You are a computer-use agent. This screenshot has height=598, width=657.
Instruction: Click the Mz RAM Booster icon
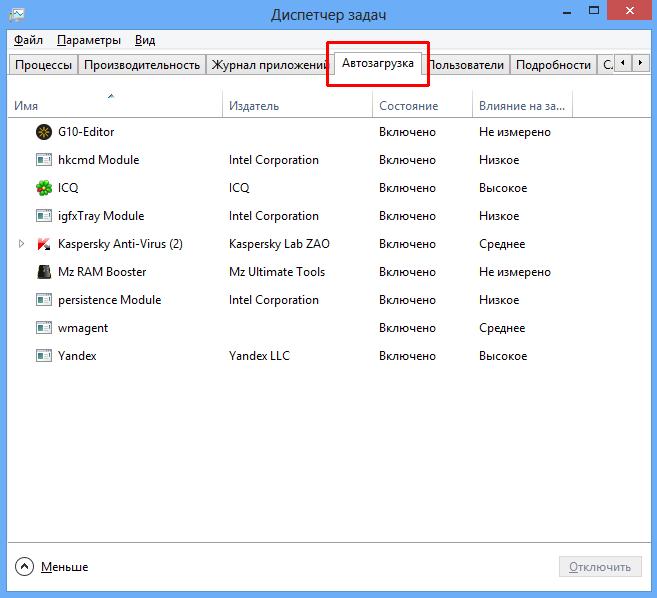click(x=44, y=272)
